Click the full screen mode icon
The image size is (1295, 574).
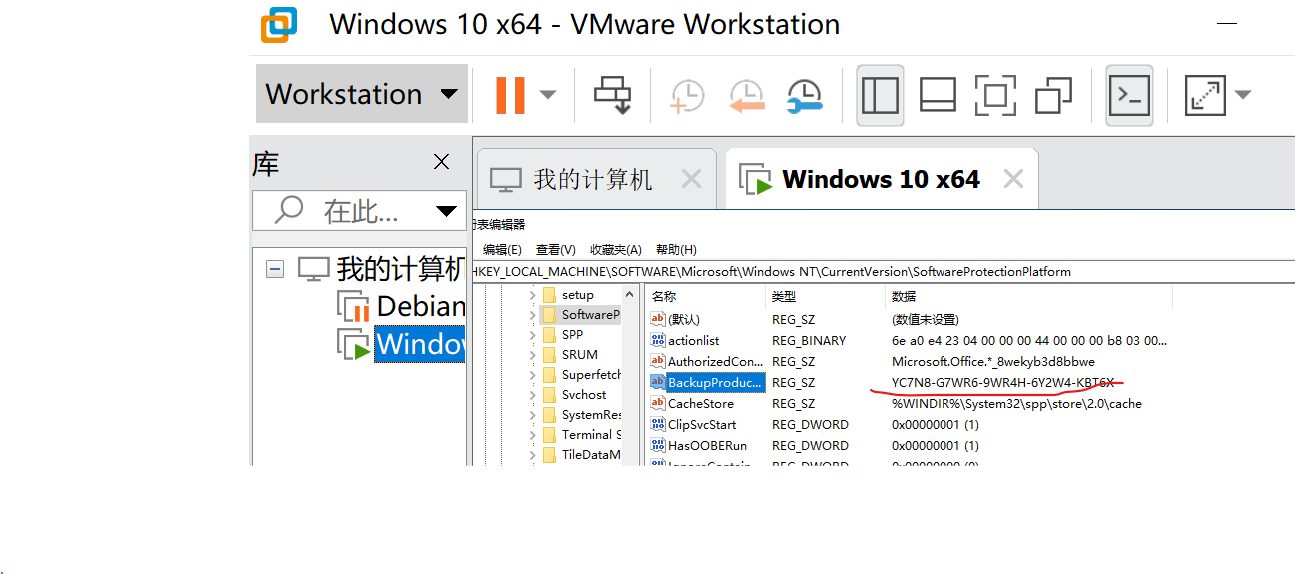(x=995, y=95)
